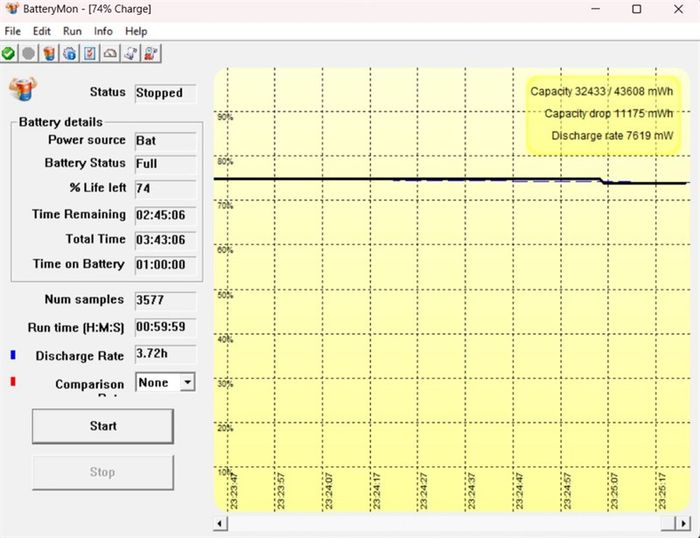The width and height of the screenshot is (700, 538).
Task: Click the 23:25:07 time axis label
Action: [614, 491]
